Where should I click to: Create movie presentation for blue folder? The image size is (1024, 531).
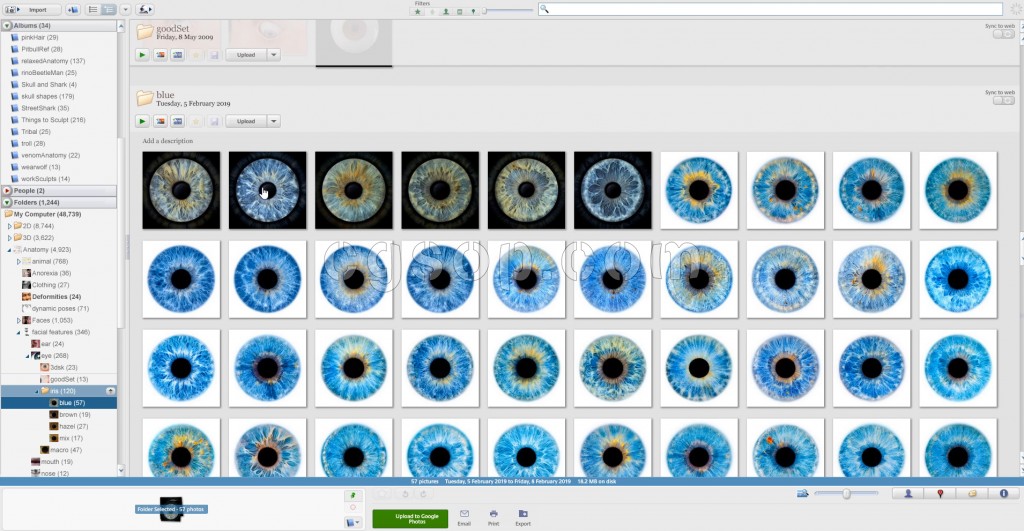178,121
